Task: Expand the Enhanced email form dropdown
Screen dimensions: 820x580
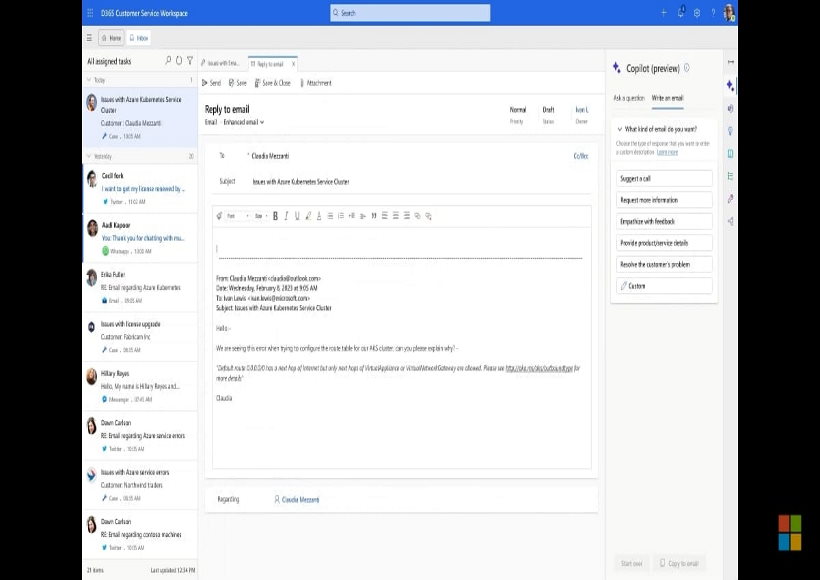Action: point(243,122)
